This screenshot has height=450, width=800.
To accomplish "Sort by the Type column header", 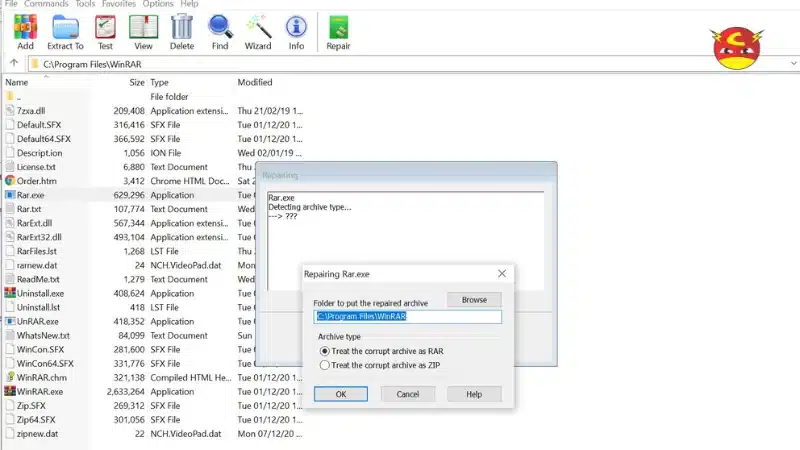I will tap(159, 82).
